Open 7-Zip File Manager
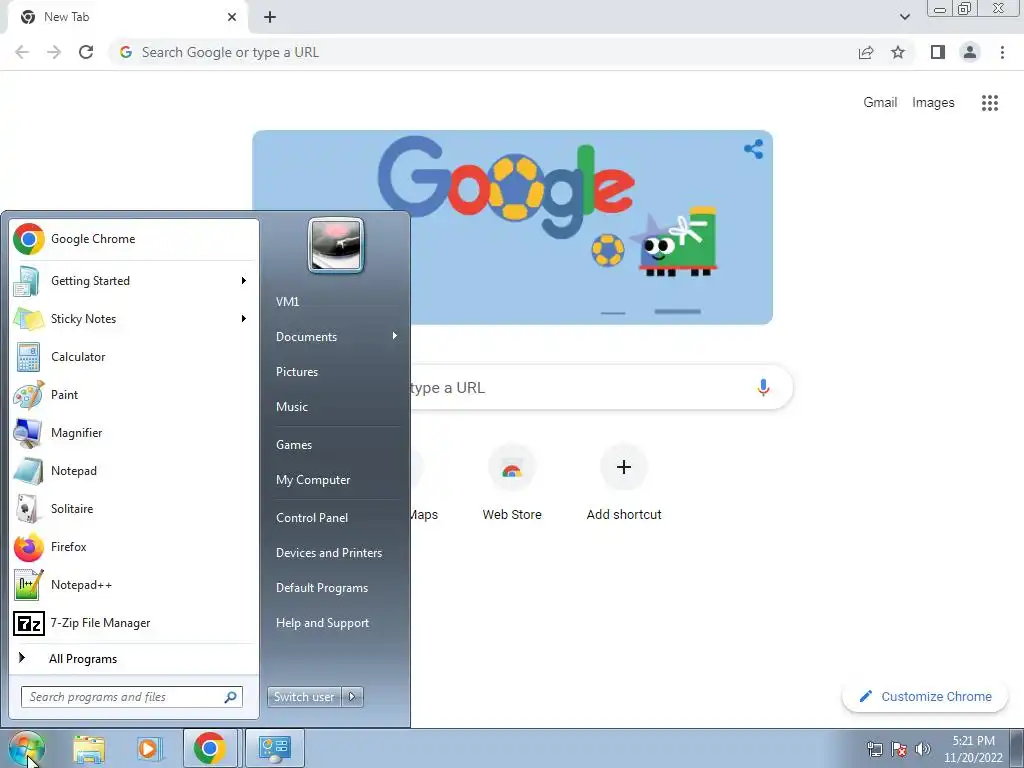The width and height of the screenshot is (1024, 768). click(x=134, y=623)
